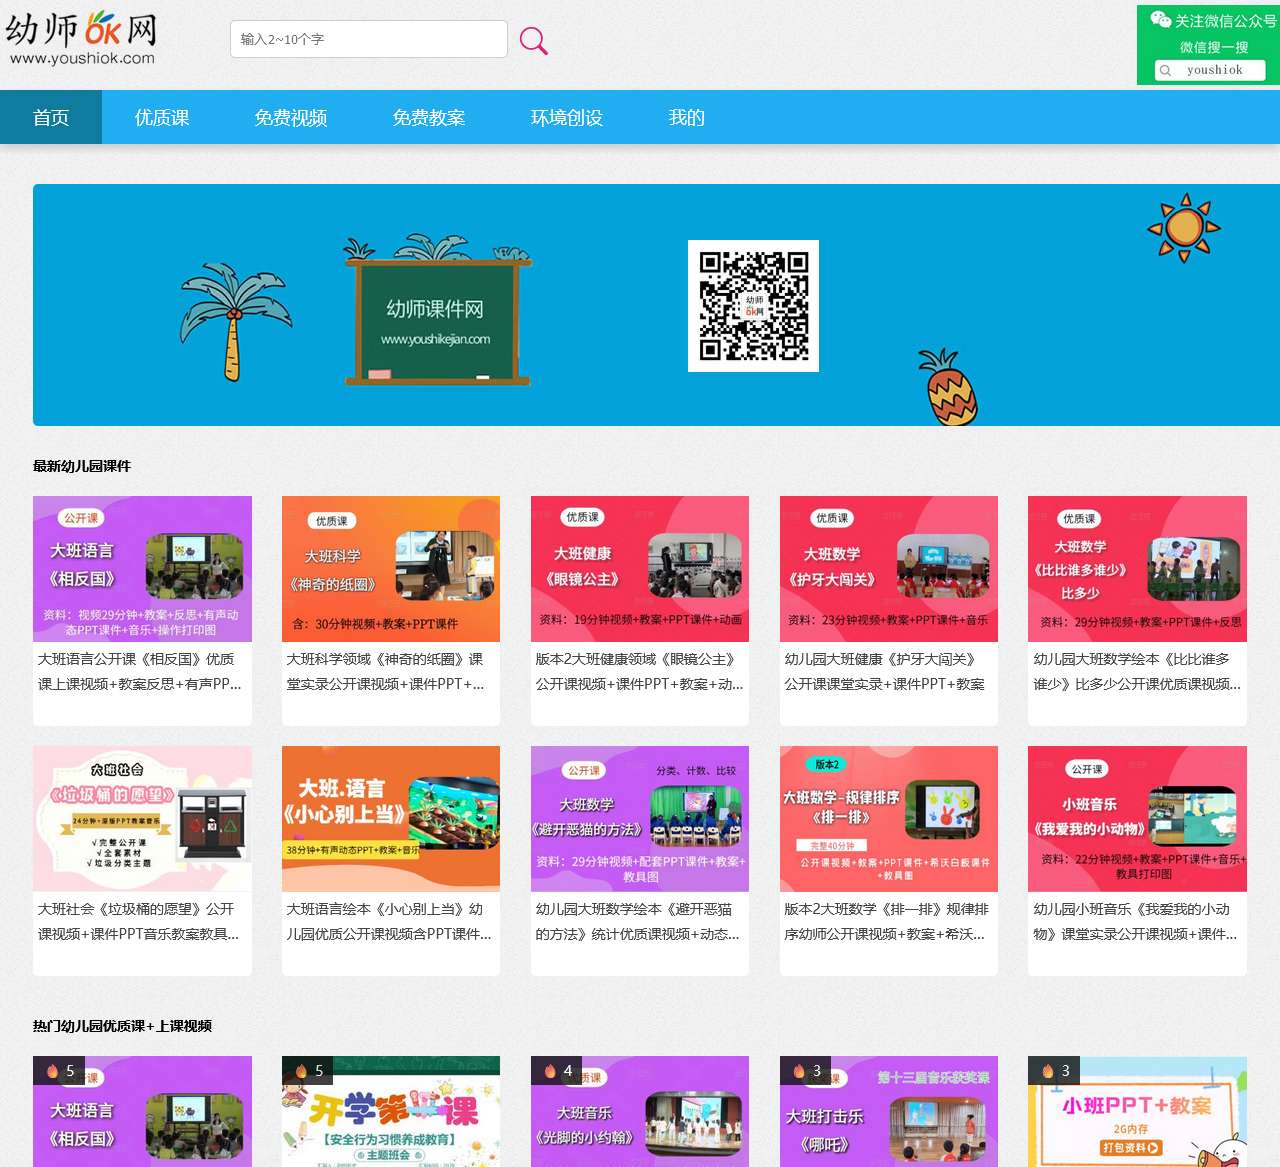Open 大班科学领域《神奇的纸圈》title link
This screenshot has height=1167, width=1280.
point(388,672)
